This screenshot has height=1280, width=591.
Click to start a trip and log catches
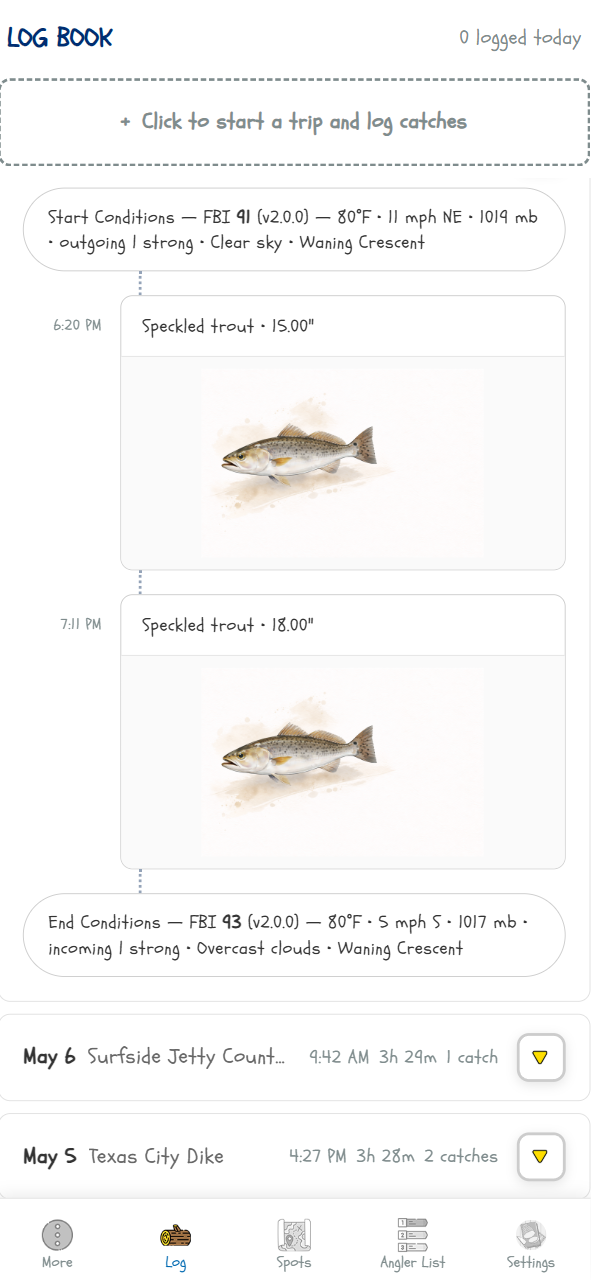(x=294, y=122)
